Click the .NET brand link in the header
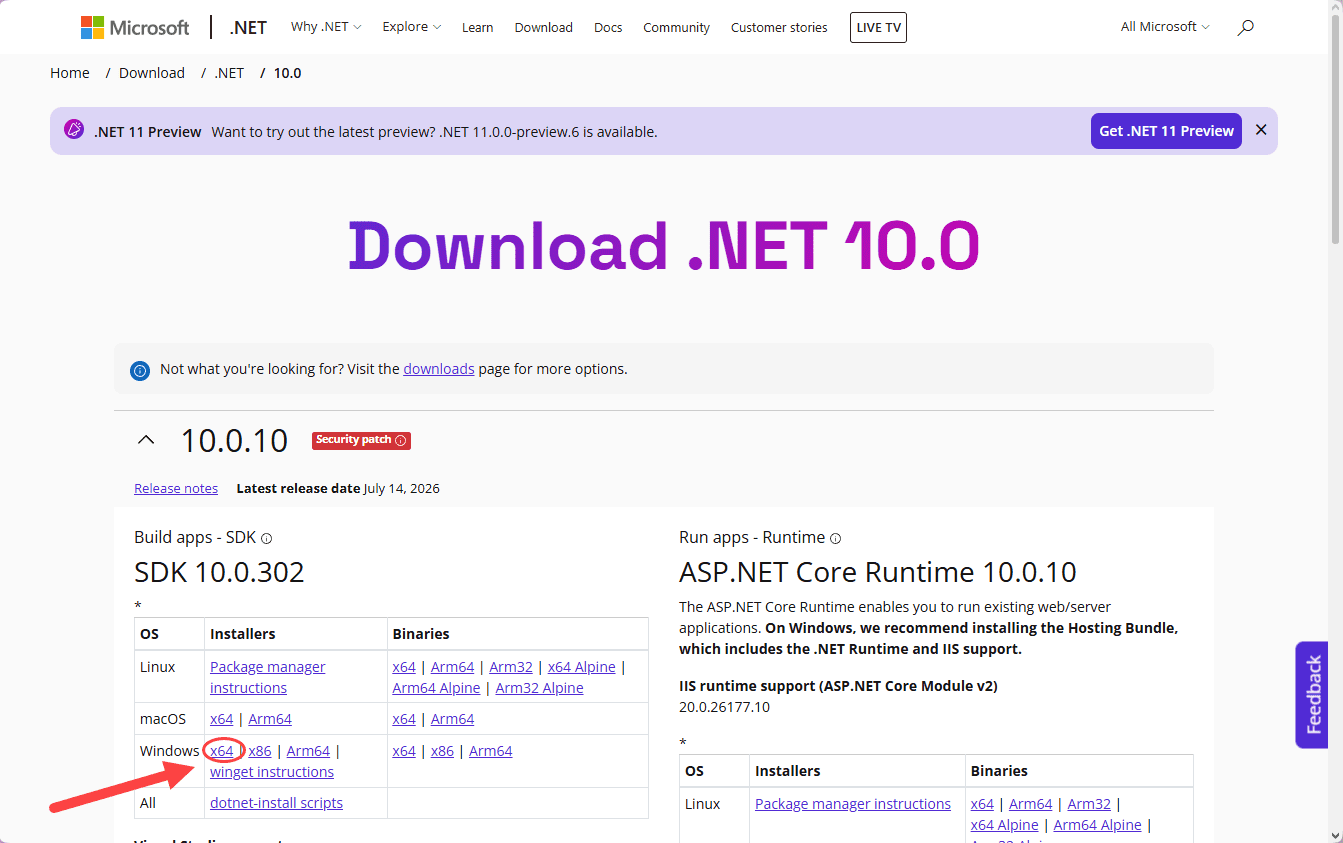The width and height of the screenshot is (1343, 843). pyautogui.click(x=248, y=27)
